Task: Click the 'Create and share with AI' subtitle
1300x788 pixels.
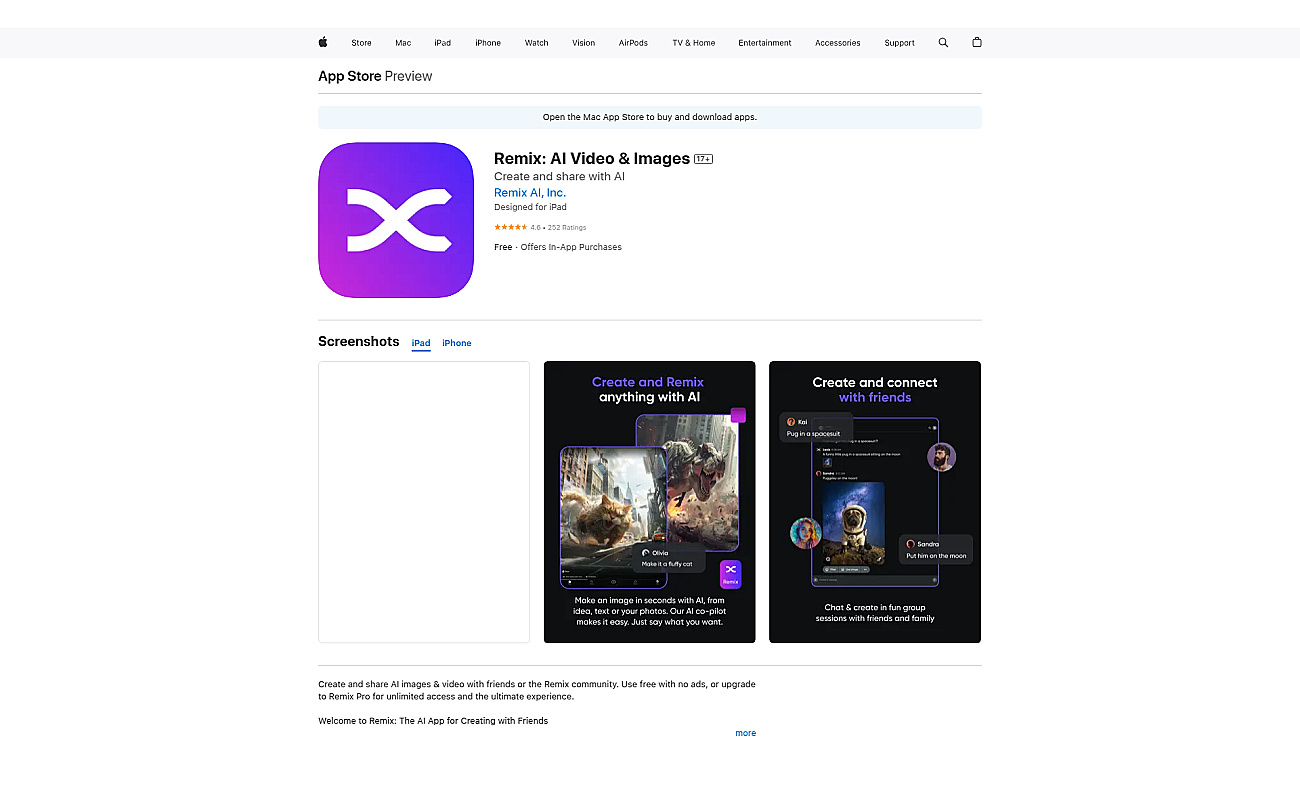Action: coord(559,176)
